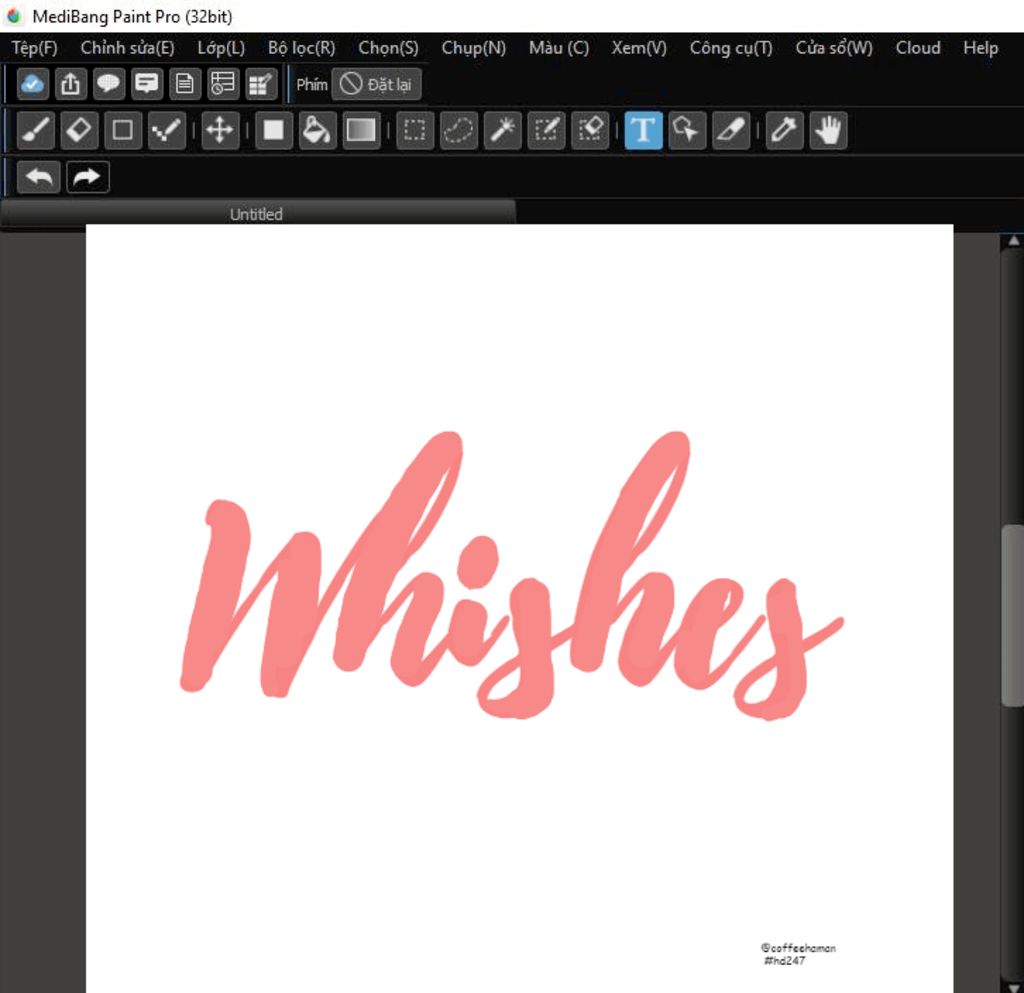Click the Đặt lại reset button
This screenshot has height=993, width=1024.
click(x=376, y=84)
